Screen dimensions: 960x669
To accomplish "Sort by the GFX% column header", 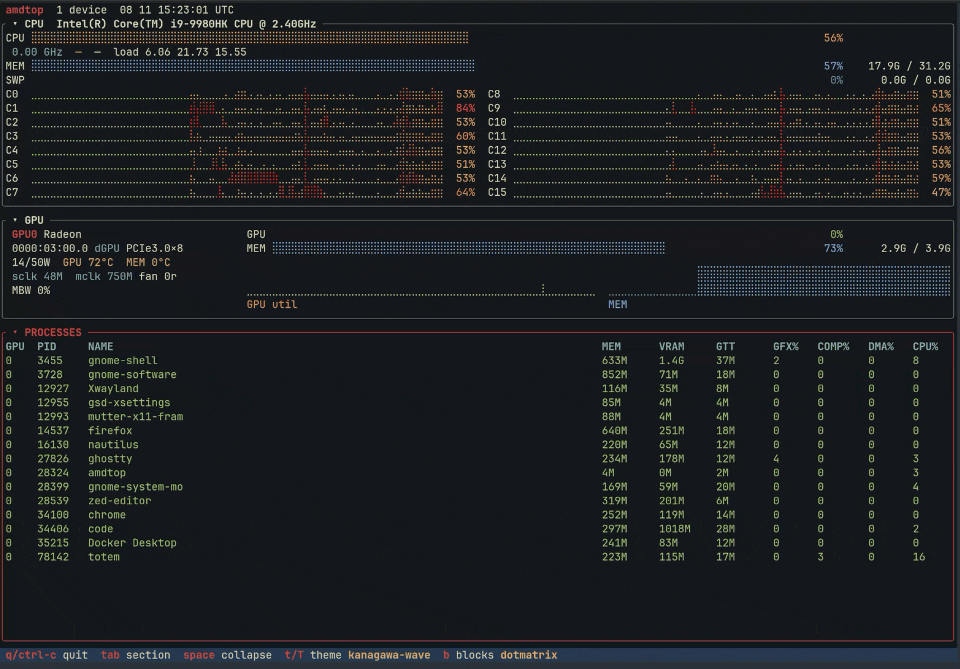I will tap(786, 346).
